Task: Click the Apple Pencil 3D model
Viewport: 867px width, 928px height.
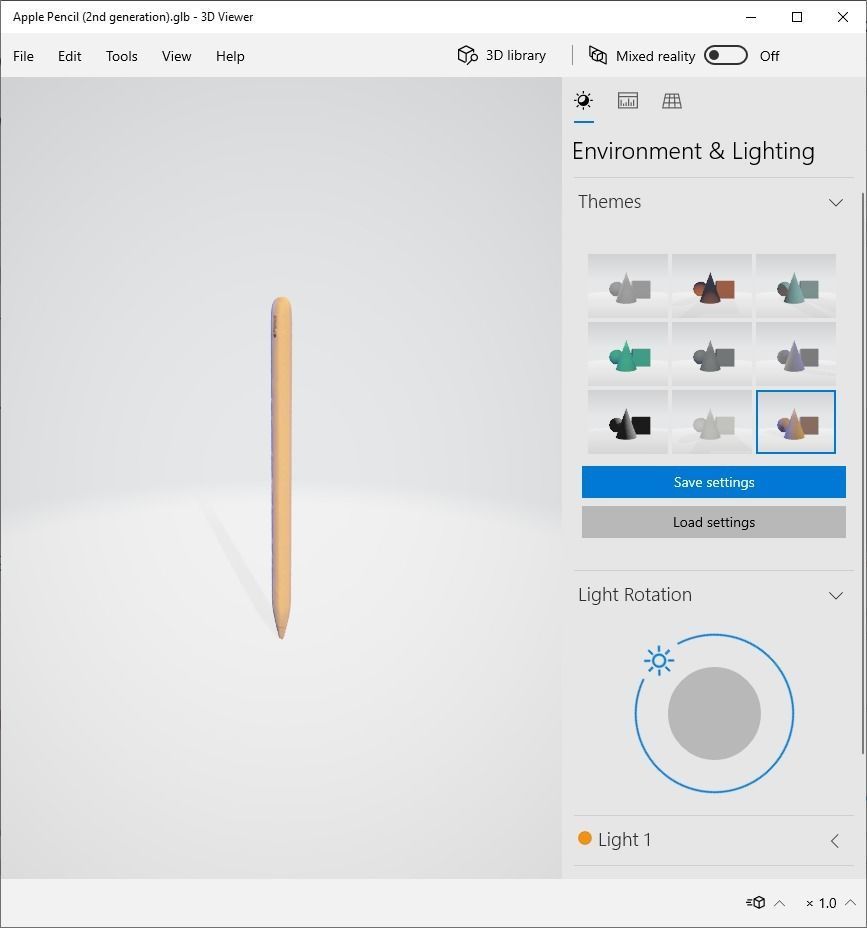Action: pos(282,468)
